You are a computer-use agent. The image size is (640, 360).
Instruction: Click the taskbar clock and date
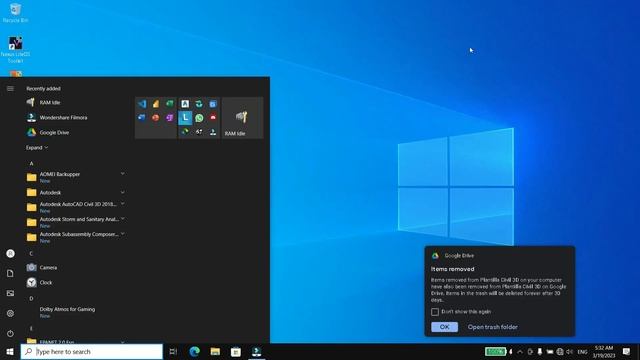(x=604, y=351)
